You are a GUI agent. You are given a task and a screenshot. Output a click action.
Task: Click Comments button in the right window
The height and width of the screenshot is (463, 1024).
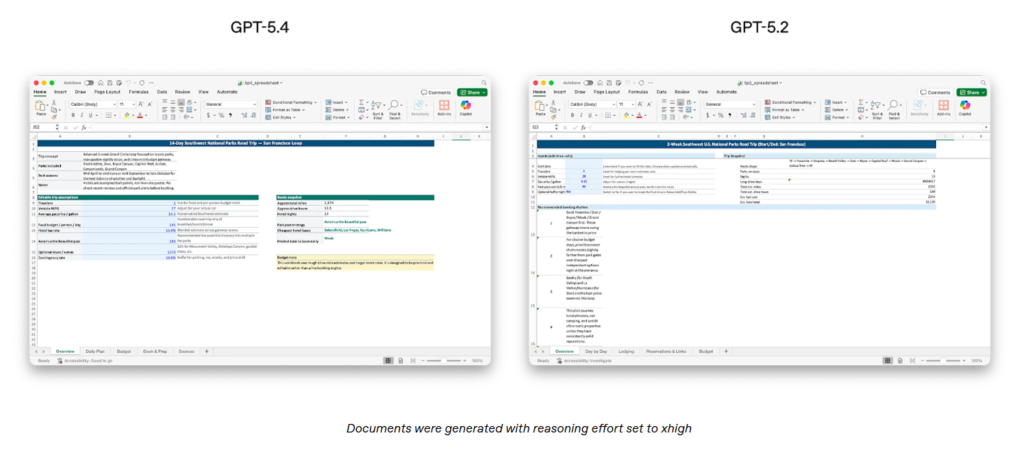(x=934, y=91)
